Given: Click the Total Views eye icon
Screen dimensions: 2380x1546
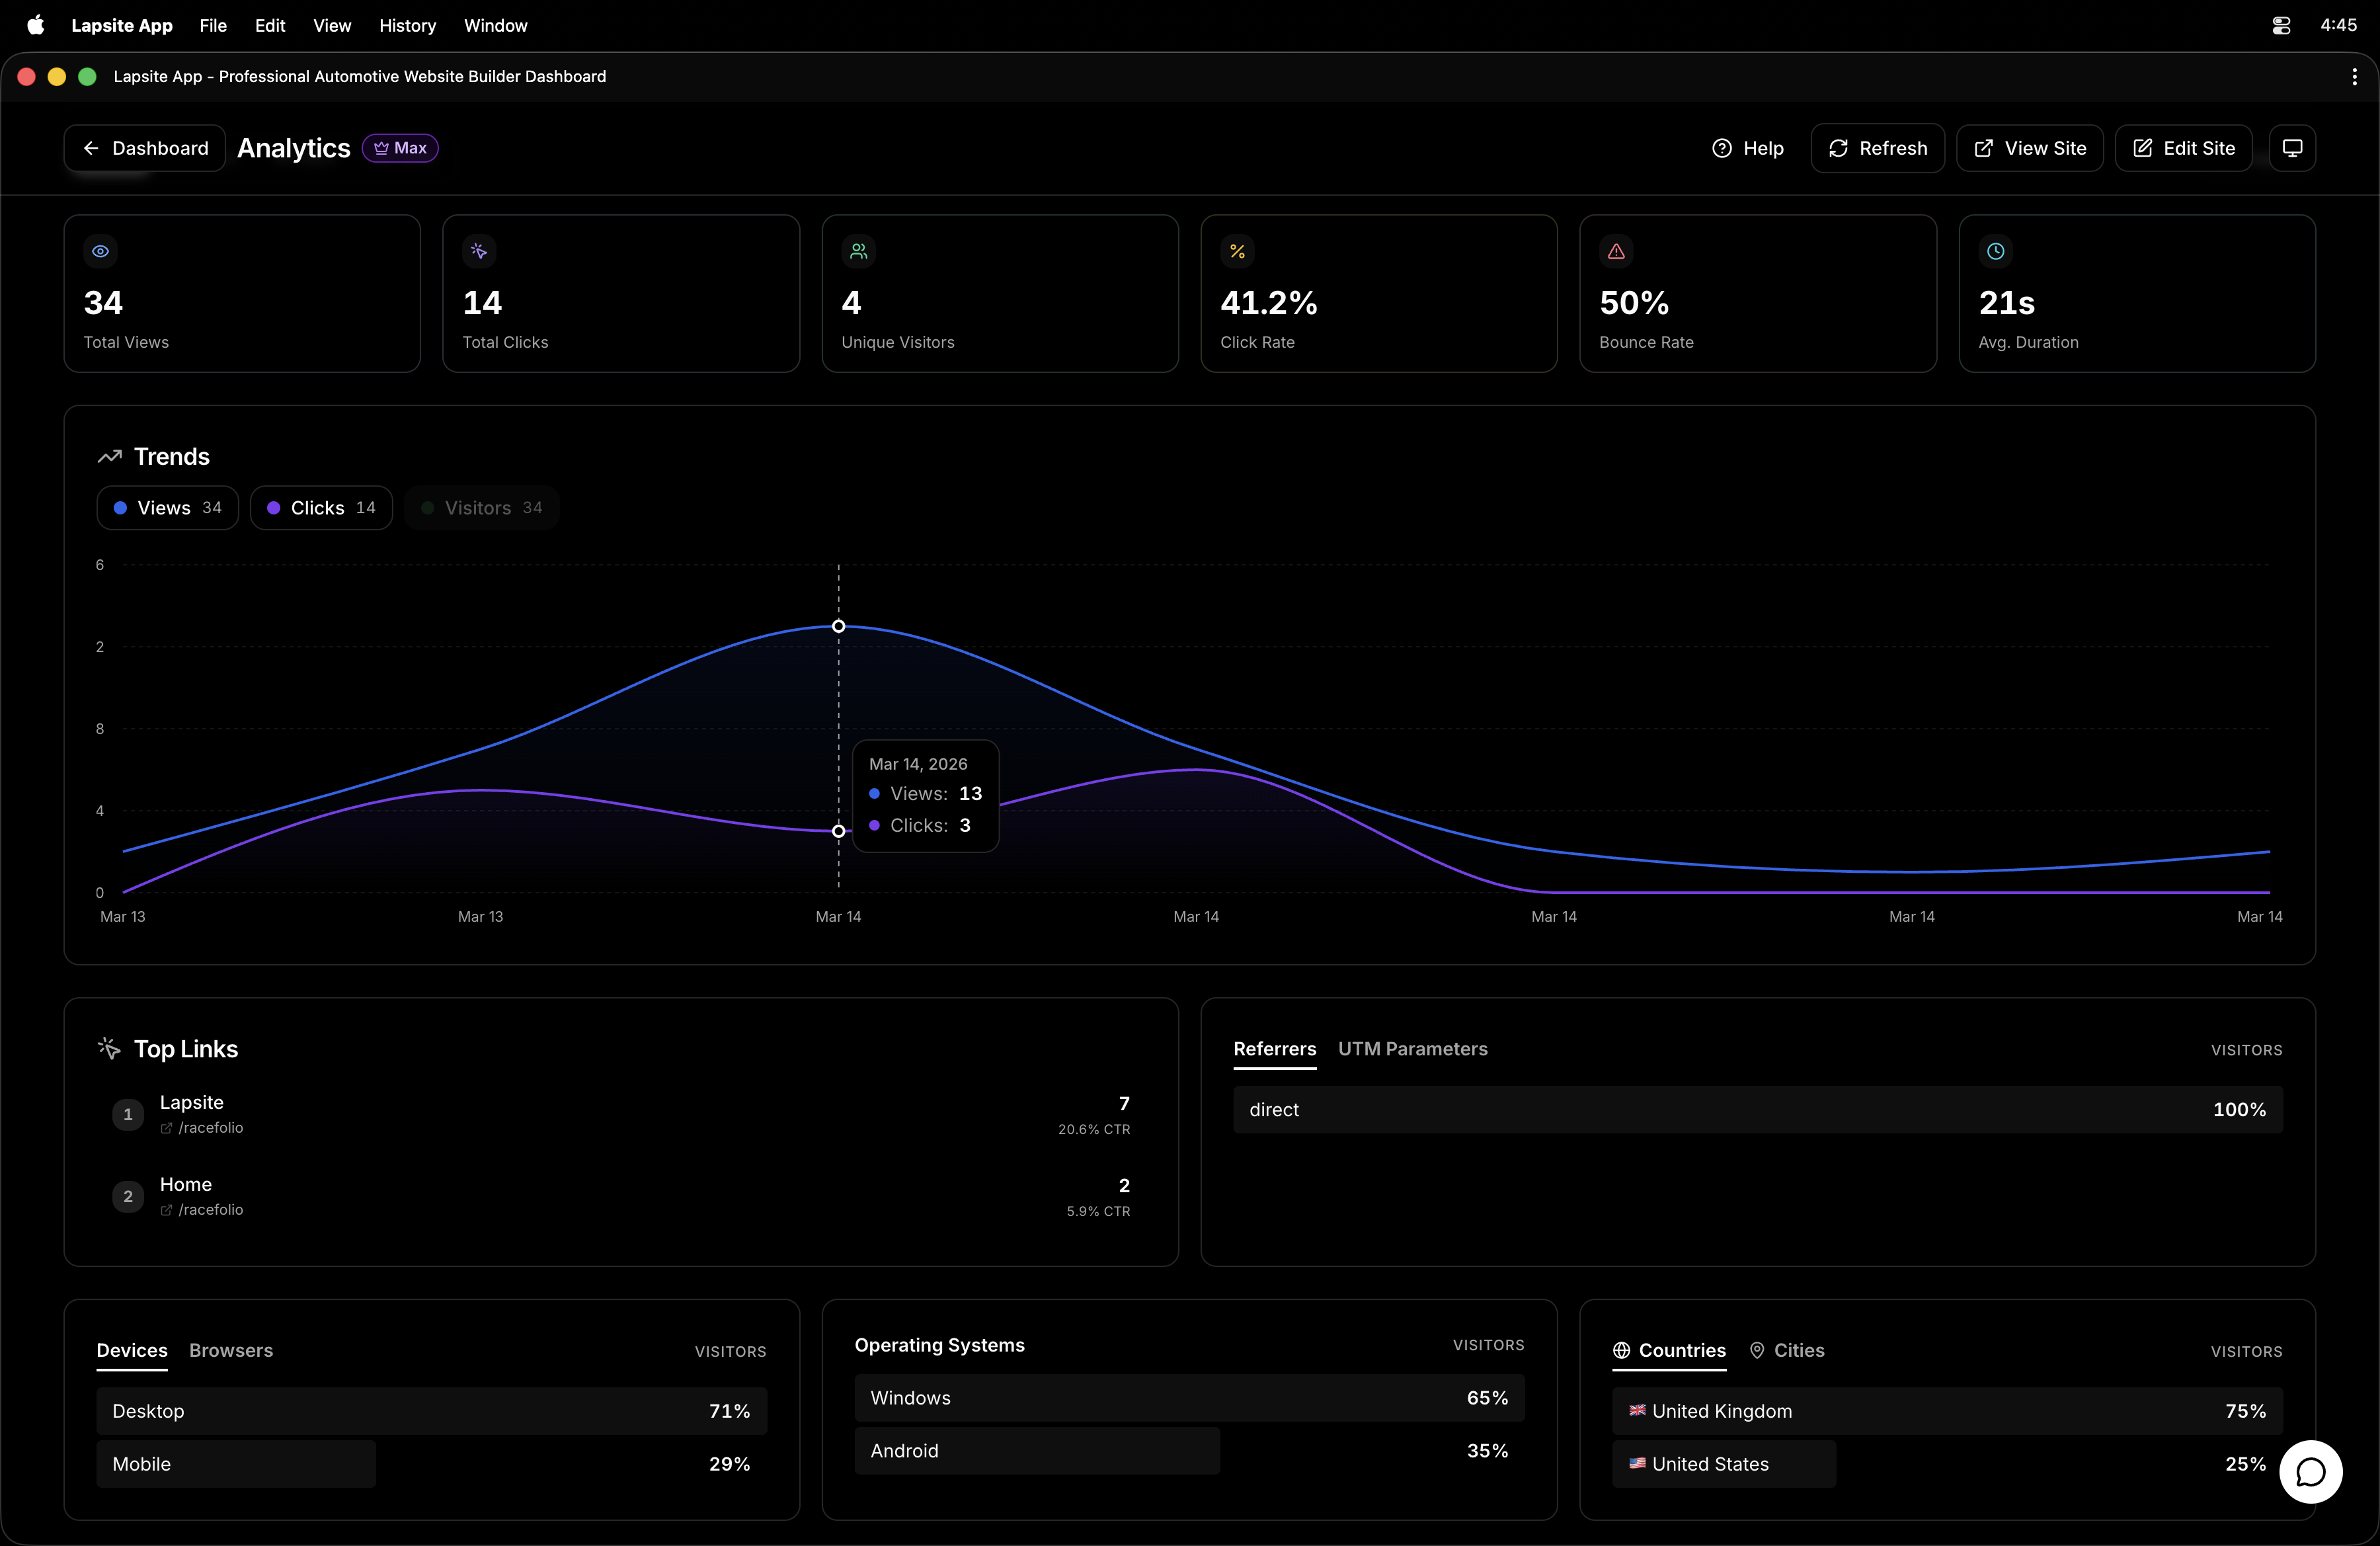Looking at the screenshot, I should pyautogui.click(x=101, y=251).
